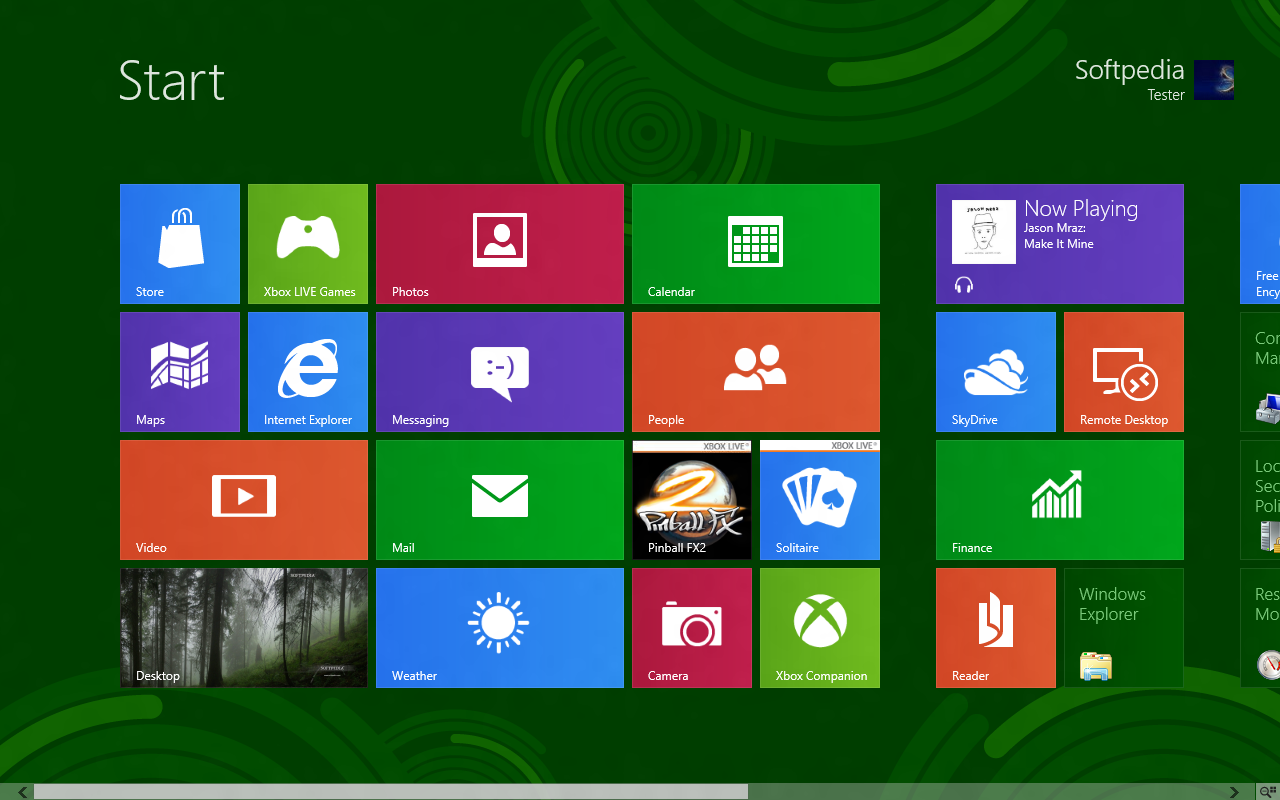Image resolution: width=1280 pixels, height=800 pixels.
Task: Launch the Xbox Companion tile
Action: tap(820, 627)
